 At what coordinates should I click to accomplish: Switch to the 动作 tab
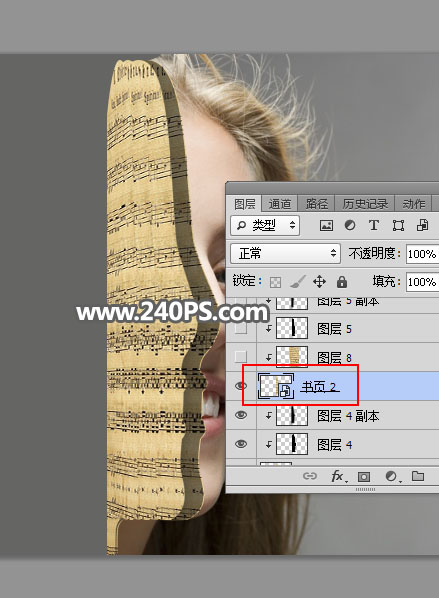[x=413, y=204]
